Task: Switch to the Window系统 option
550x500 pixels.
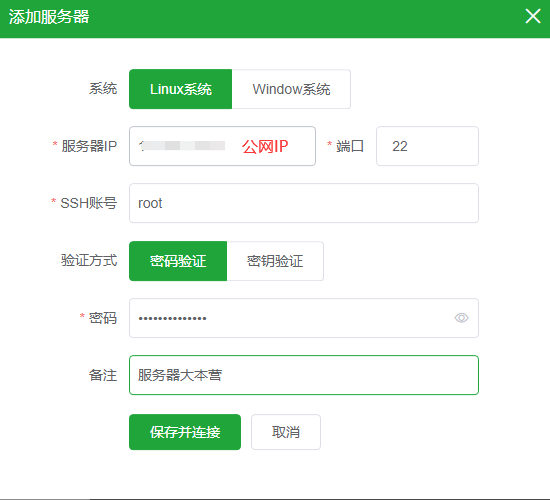Action: (x=291, y=89)
